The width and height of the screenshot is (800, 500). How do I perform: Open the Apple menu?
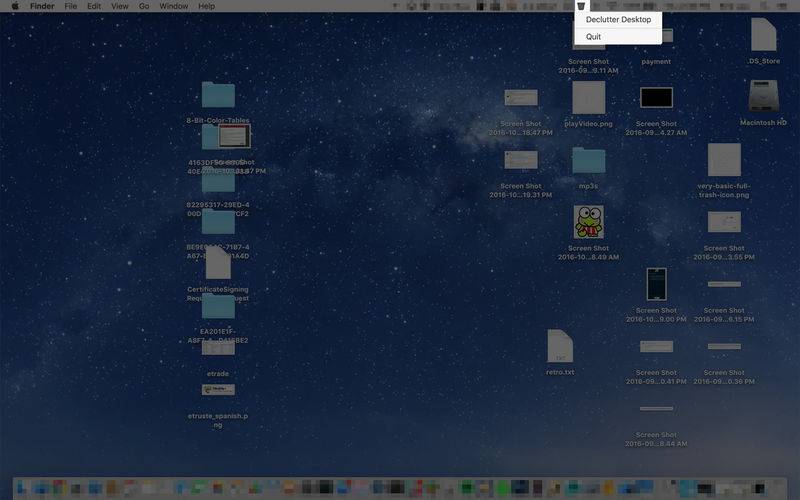pyautogui.click(x=15, y=6)
